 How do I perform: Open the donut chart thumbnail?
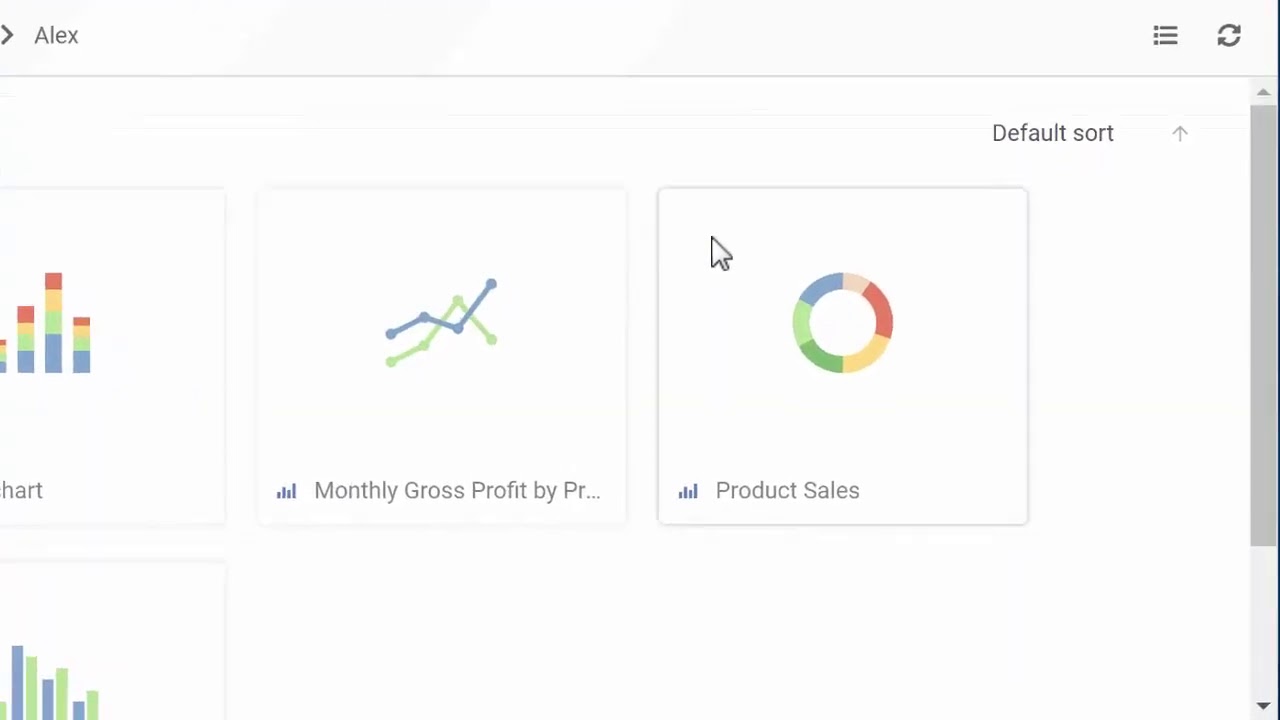click(x=842, y=323)
